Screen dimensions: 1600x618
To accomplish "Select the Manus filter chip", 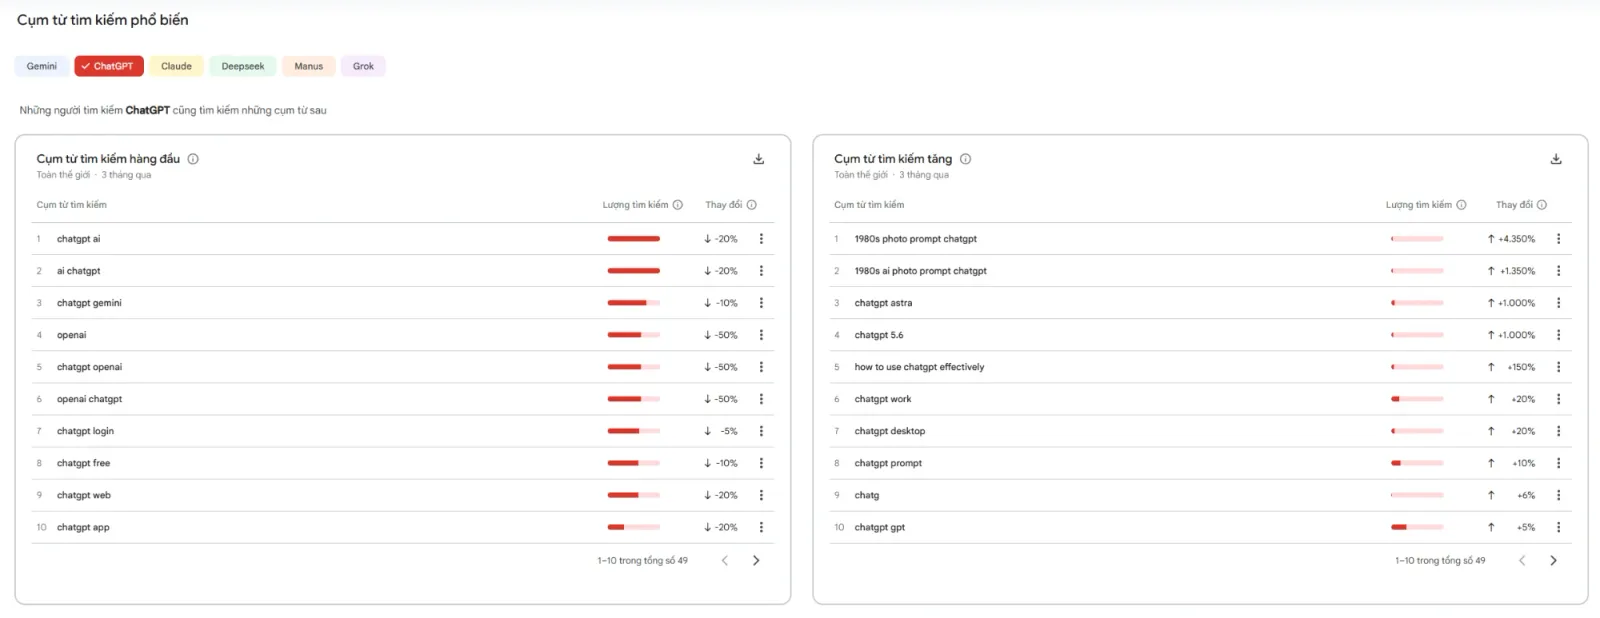I will point(309,66).
